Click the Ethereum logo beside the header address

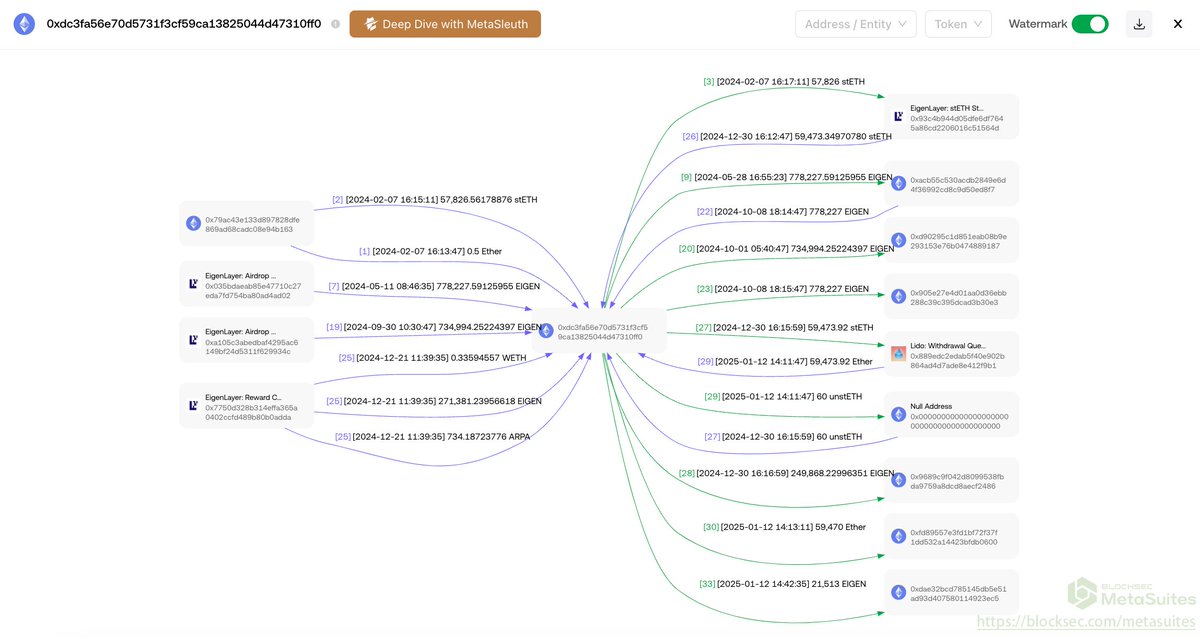click(24, 24)
